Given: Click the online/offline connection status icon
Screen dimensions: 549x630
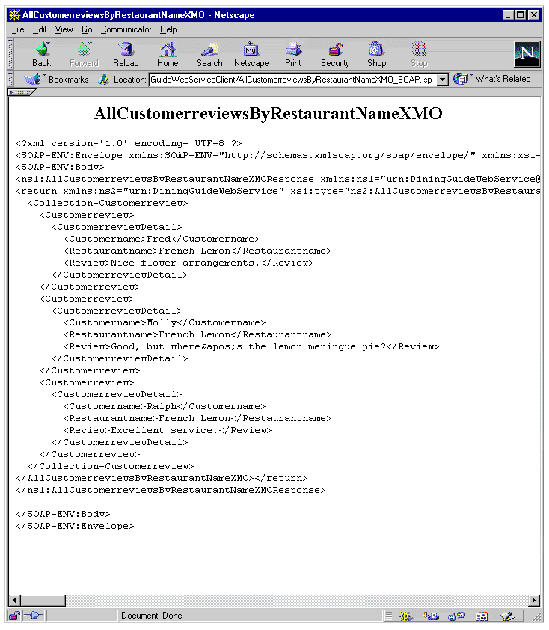Looking at the screenshot, I should (x=33, y=616).
